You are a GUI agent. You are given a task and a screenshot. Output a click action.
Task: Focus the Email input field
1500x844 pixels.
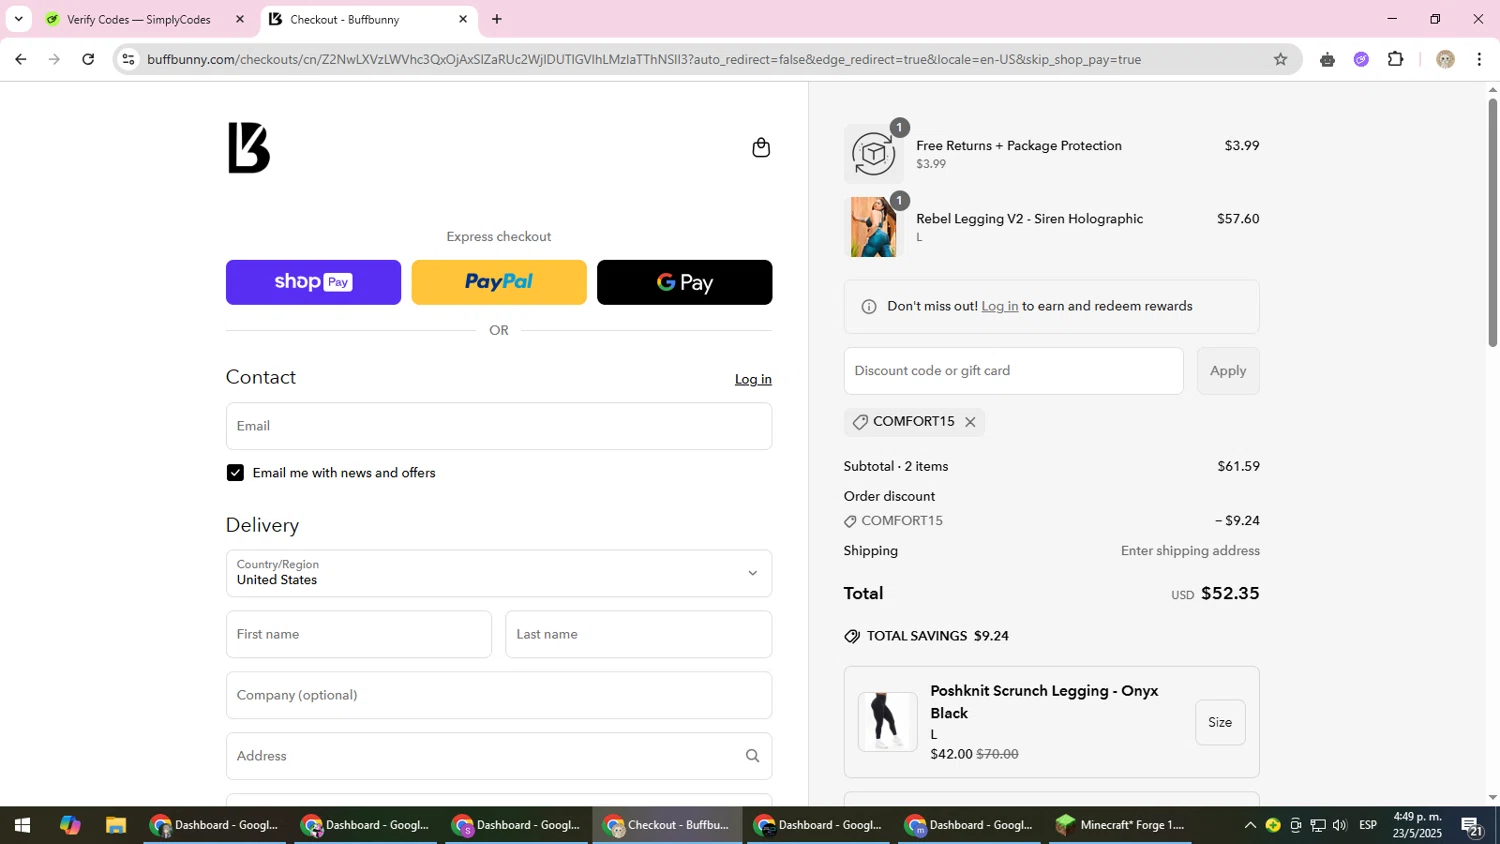pos(499,426)
